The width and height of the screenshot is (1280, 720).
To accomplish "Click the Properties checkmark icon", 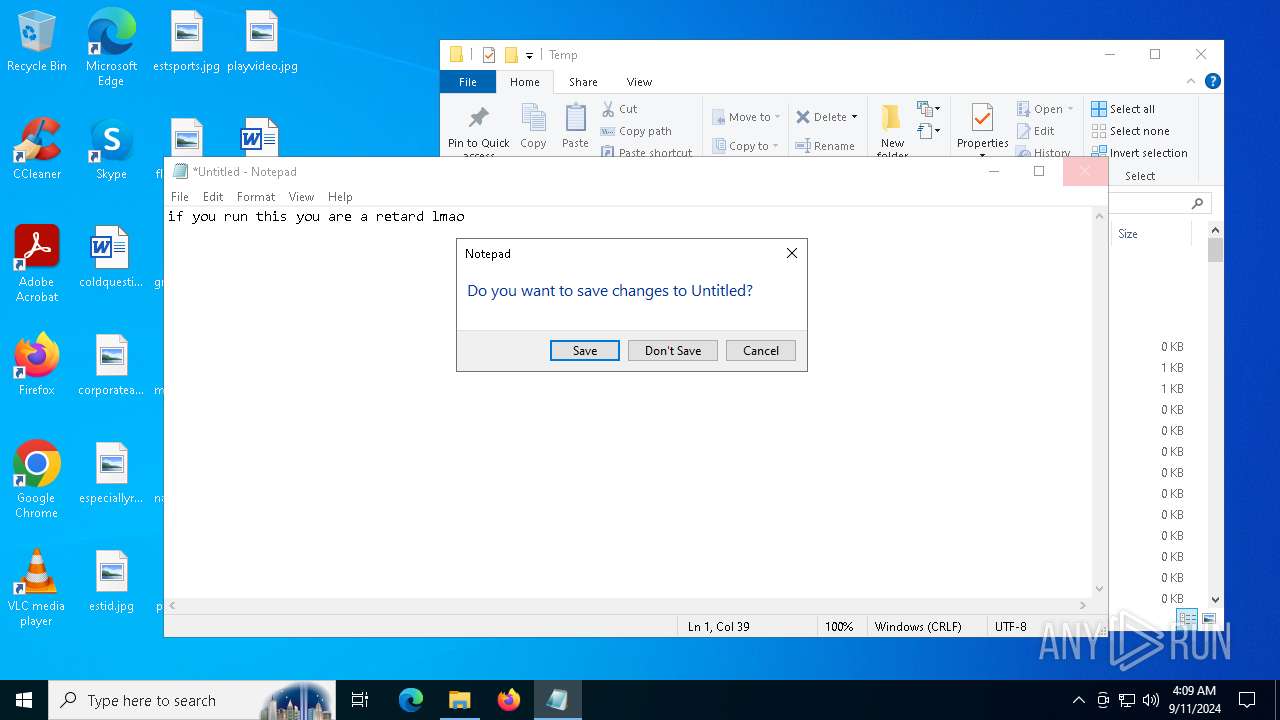I will click(x=982, y=118).
